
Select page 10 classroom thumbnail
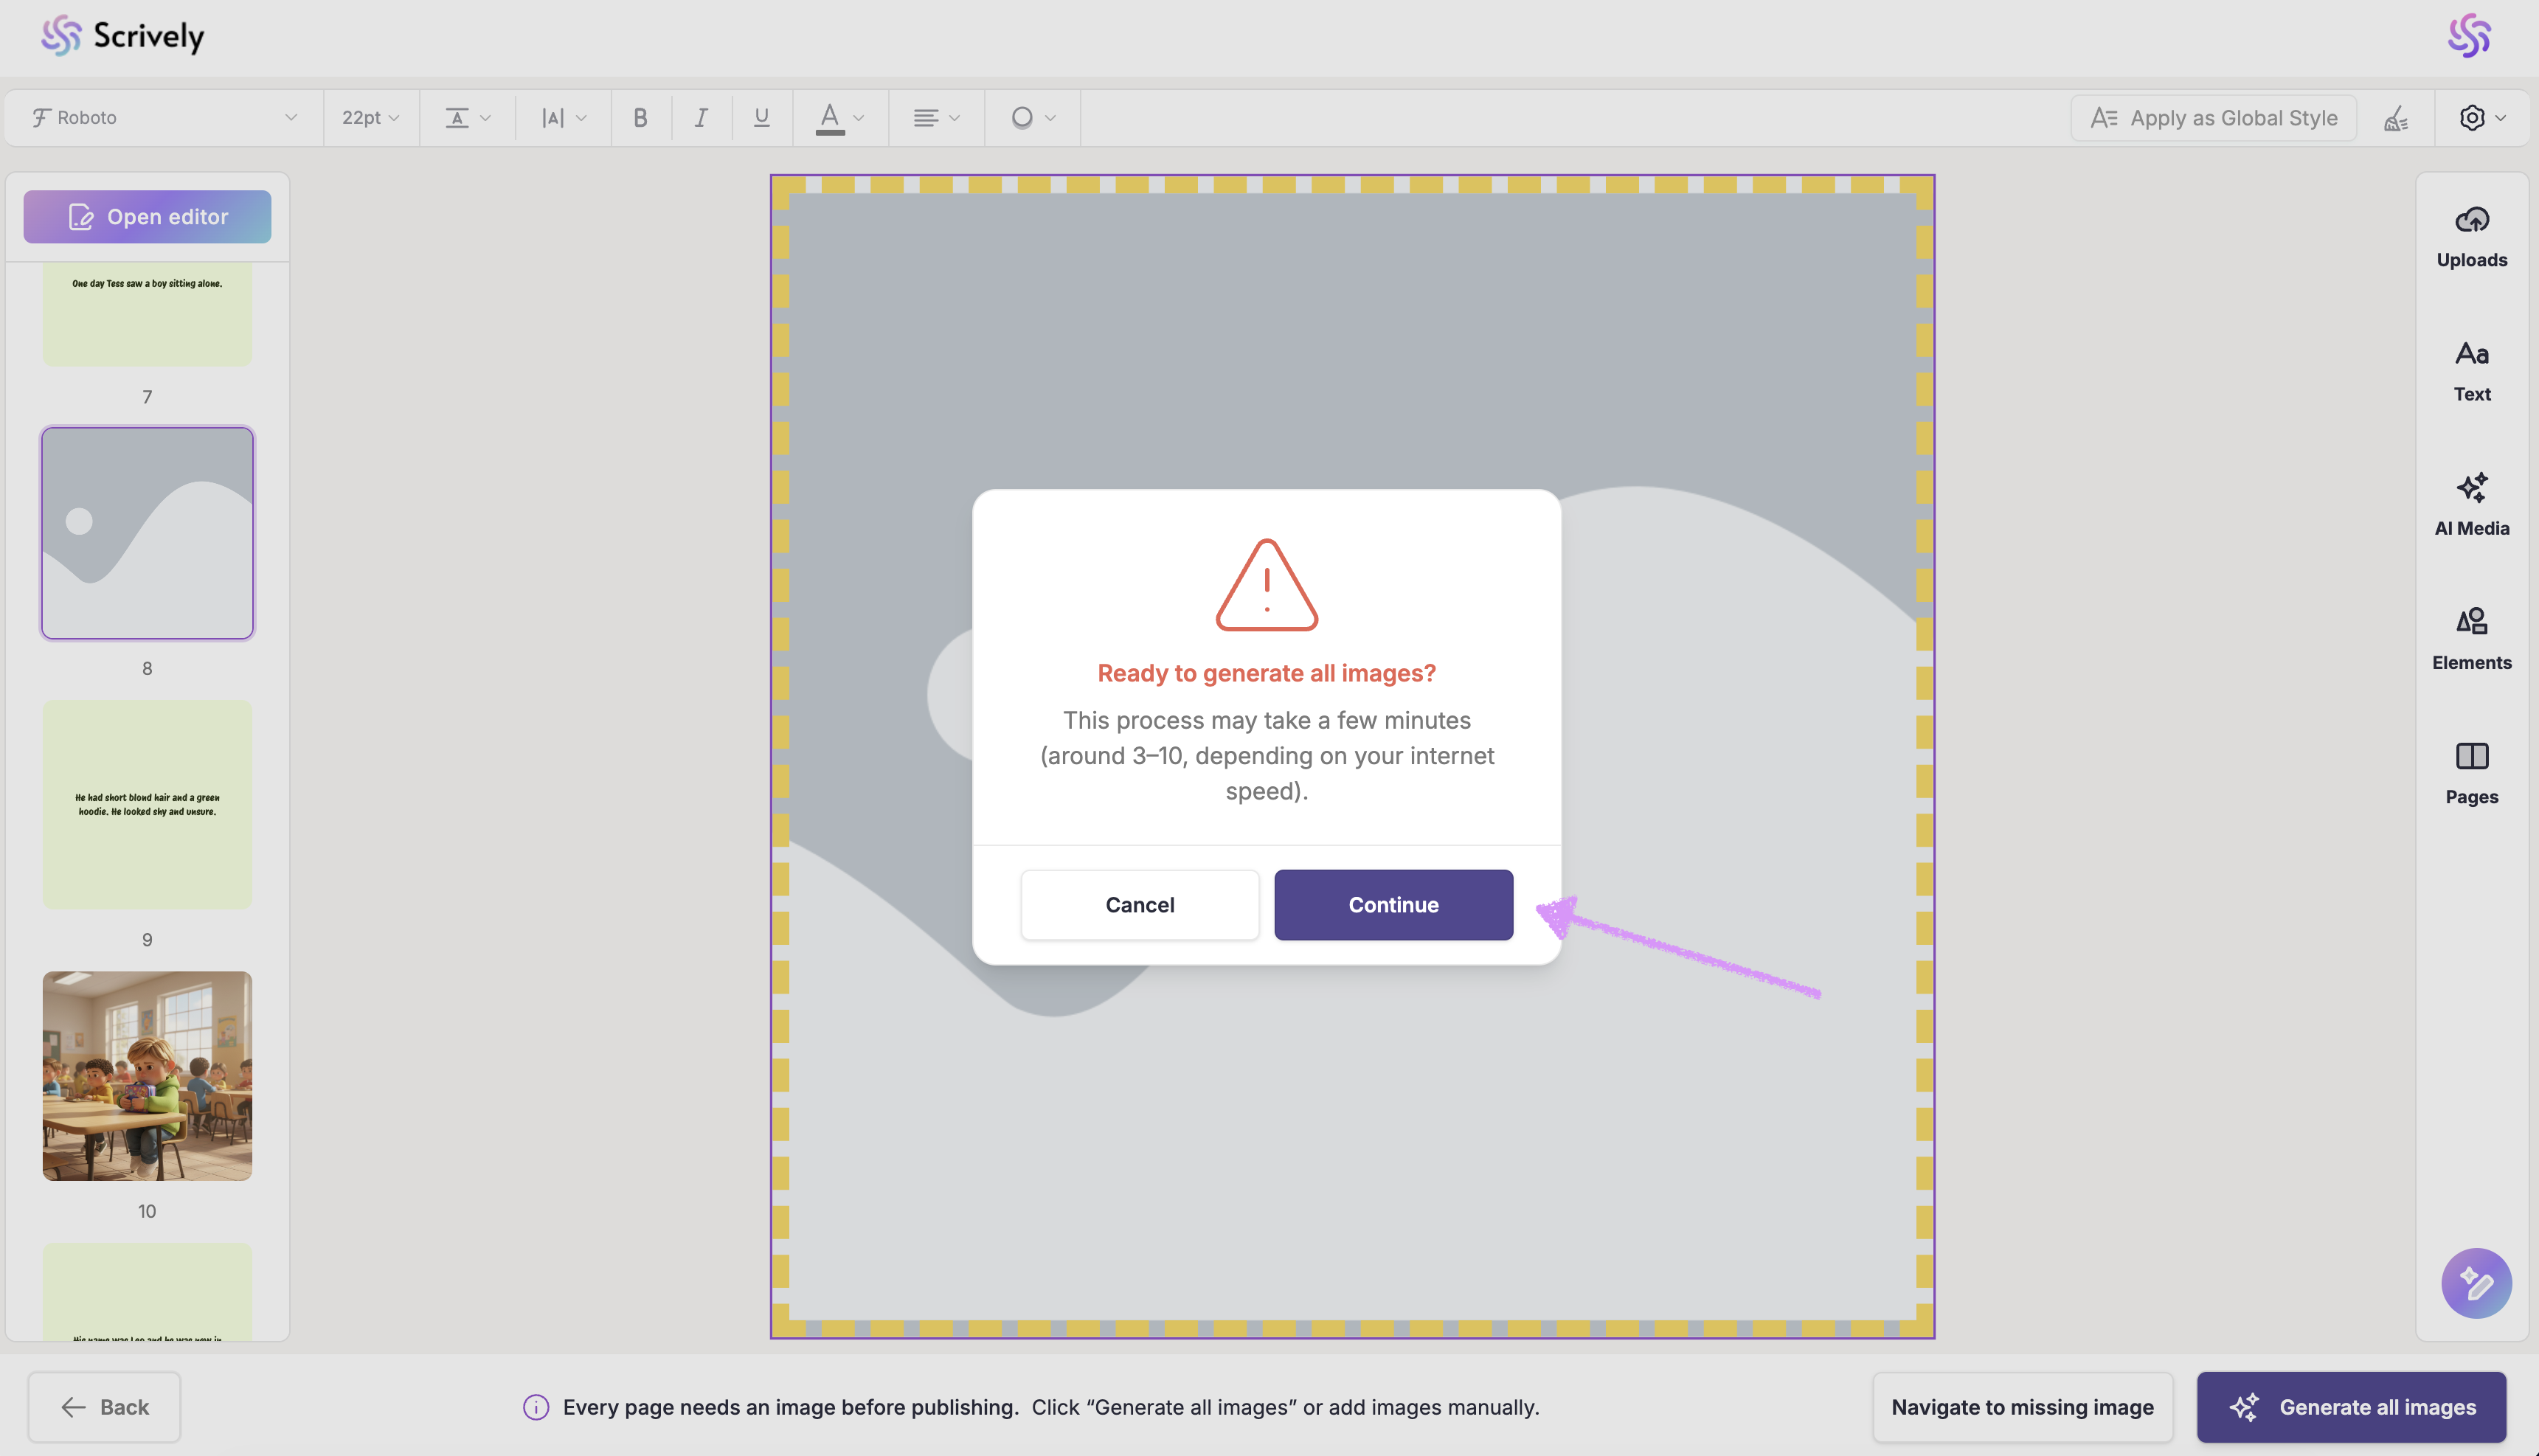(147, 1075)
